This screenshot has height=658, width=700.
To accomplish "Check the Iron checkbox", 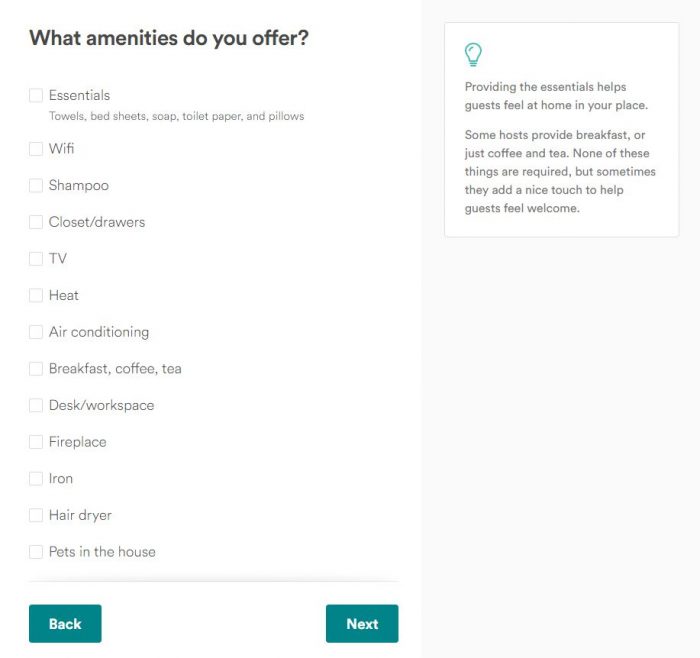I will point(36,479).
